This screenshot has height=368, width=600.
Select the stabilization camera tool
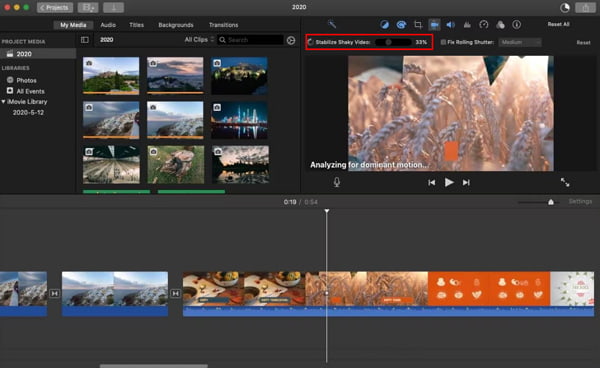coord(434,25)
